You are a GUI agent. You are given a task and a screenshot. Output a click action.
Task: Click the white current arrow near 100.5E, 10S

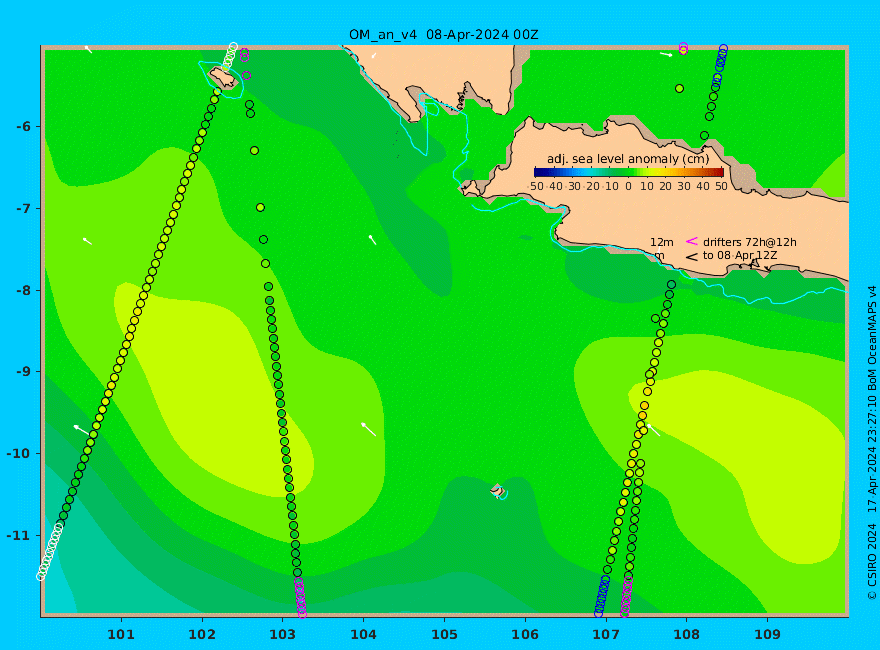[x=82, y=430]
